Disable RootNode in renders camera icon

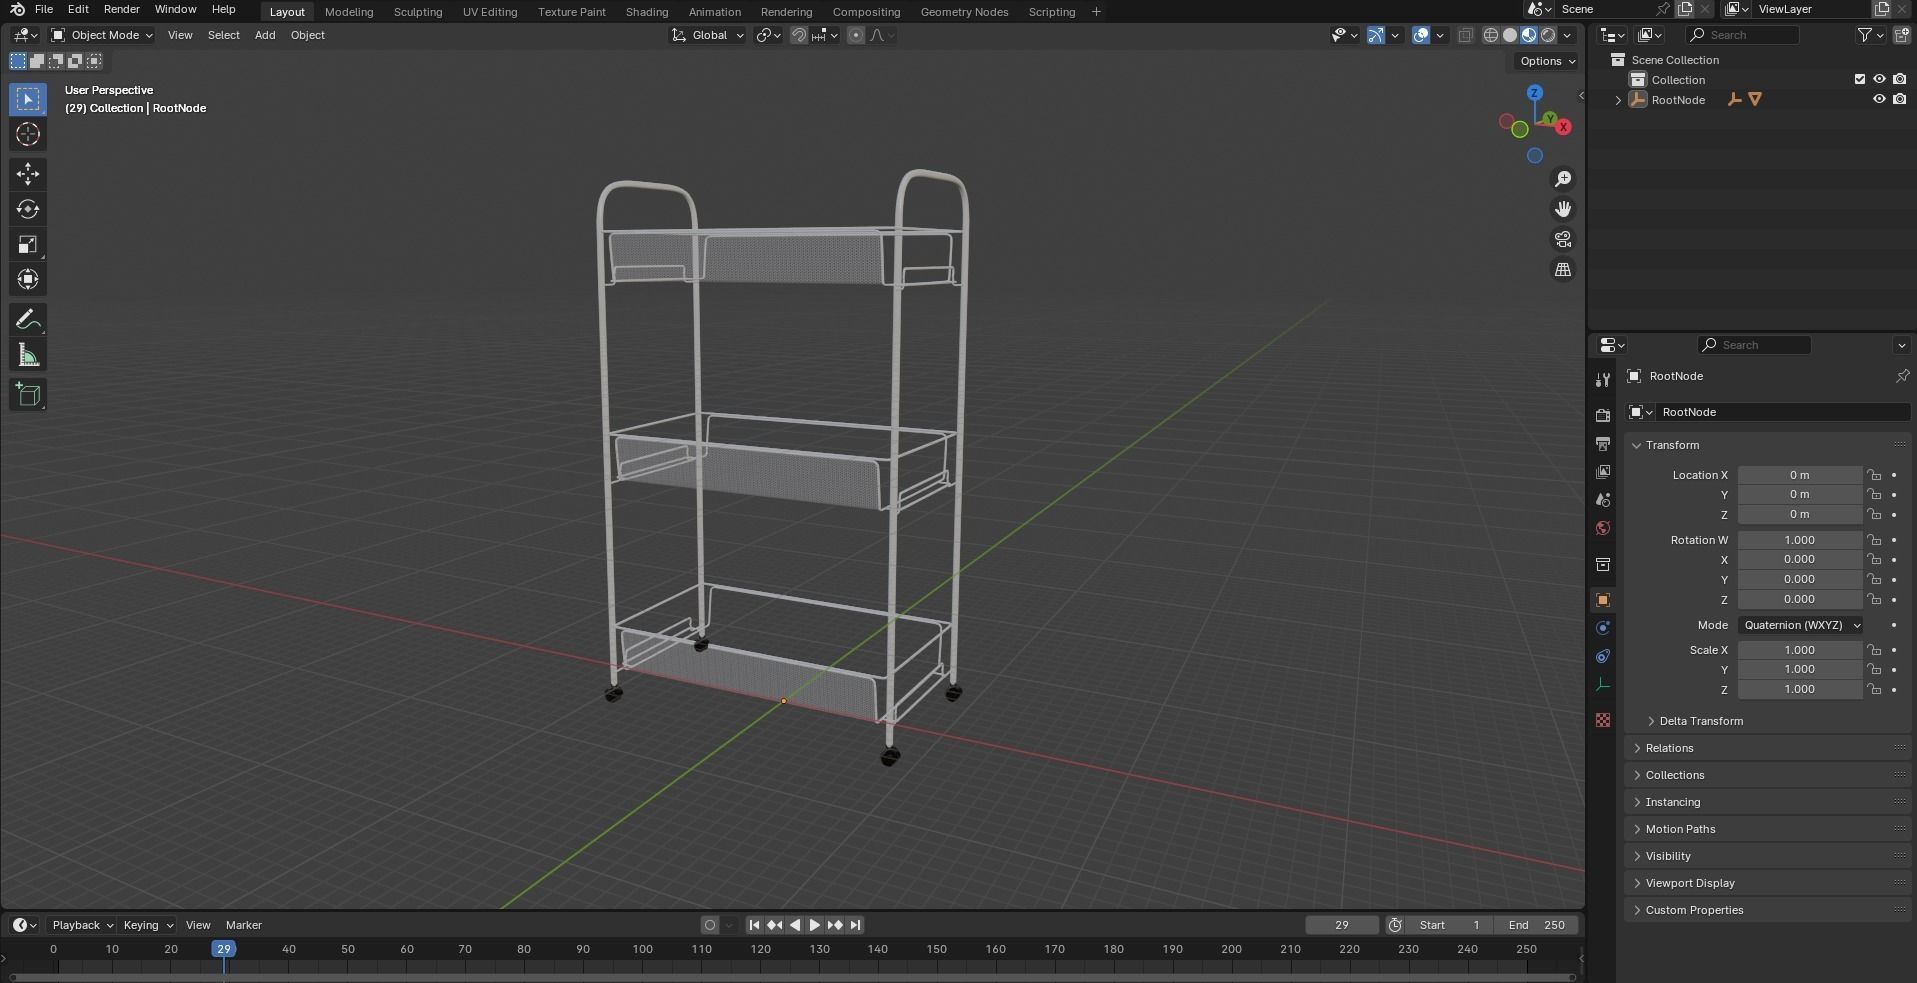tap(1899, 99)
